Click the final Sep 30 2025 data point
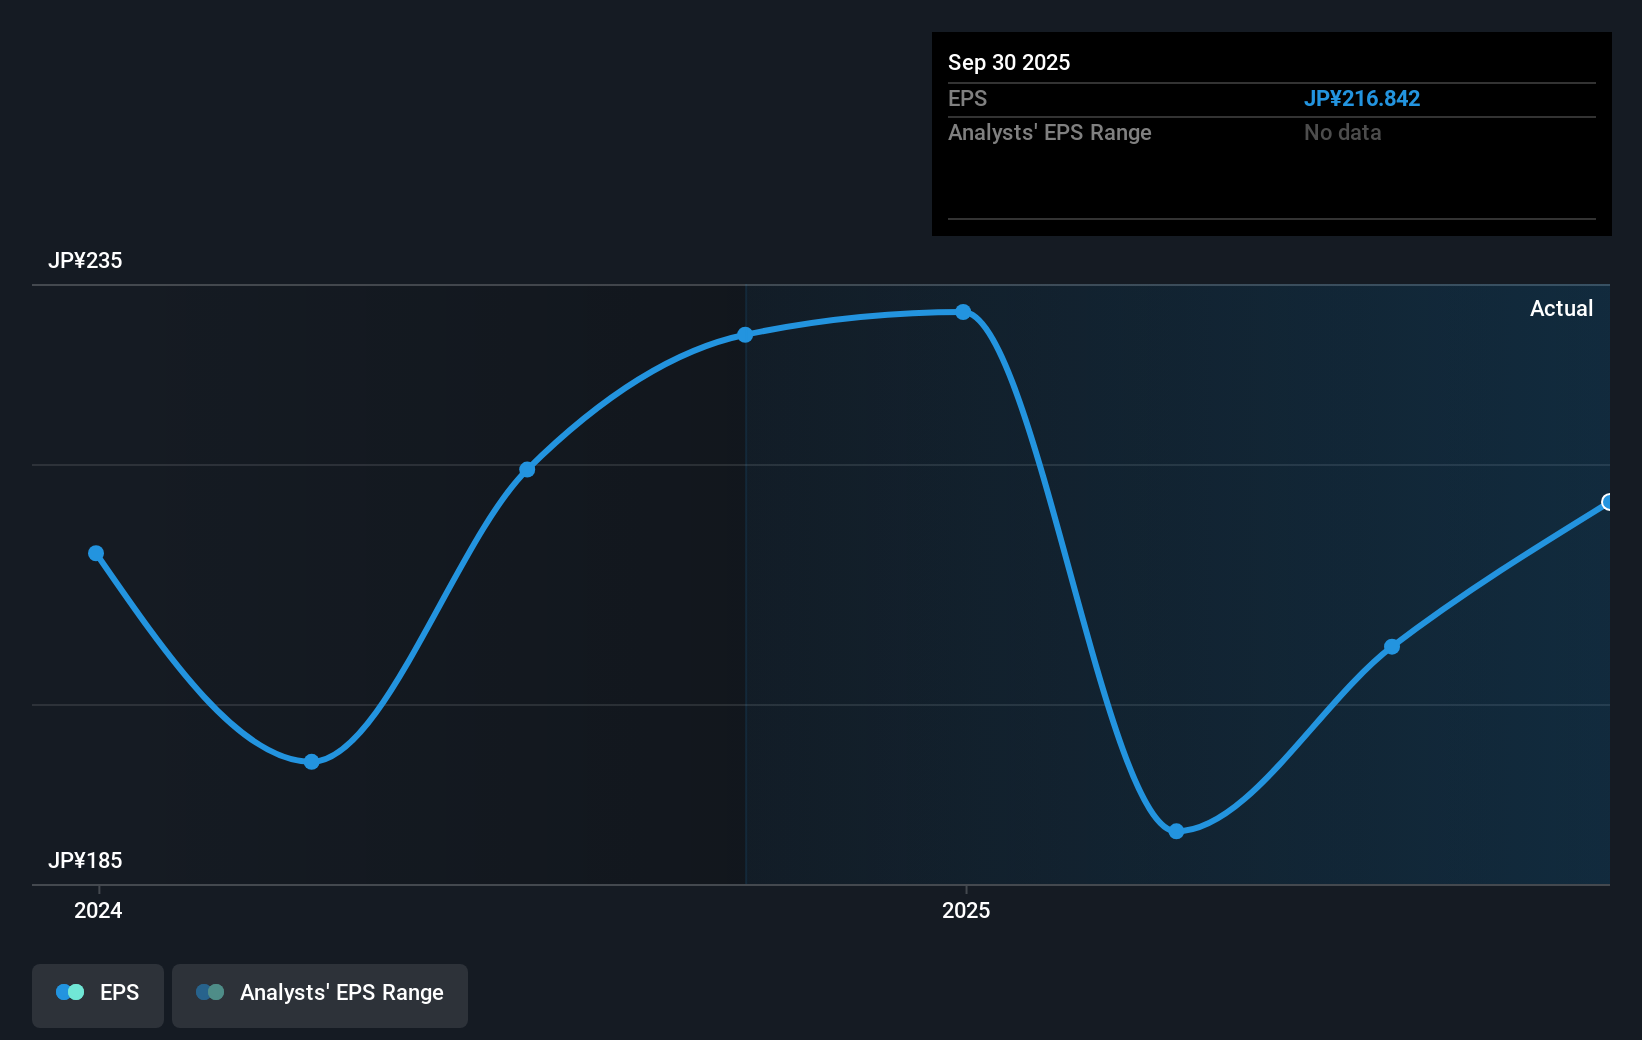The height and width of the screenshot is (1040, 1642). coord(1607,502)
